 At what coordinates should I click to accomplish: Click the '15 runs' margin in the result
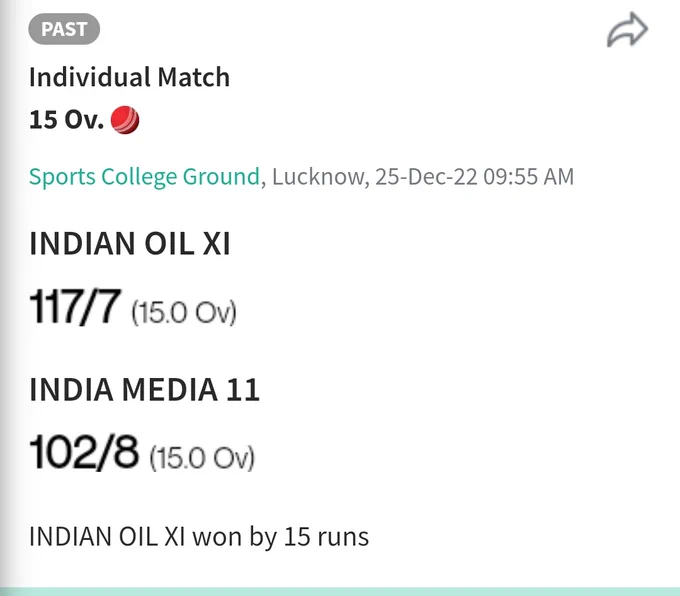click(x=326, y=537)
